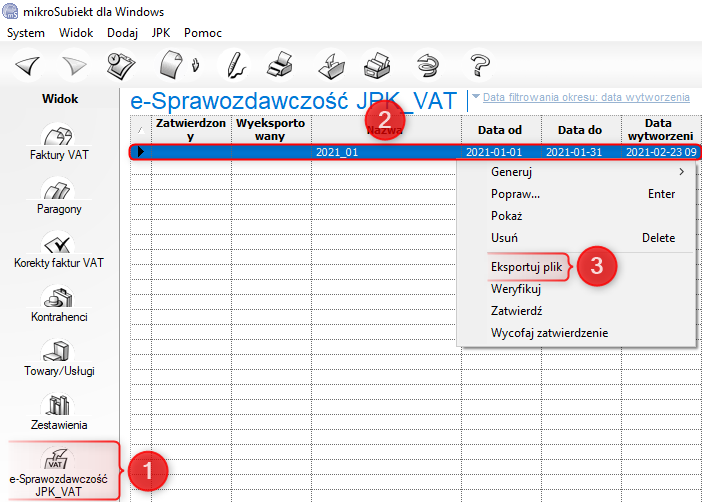702x502 pixels.
Task: Click the fax printer toolbar icon
Action: point(377,66)
